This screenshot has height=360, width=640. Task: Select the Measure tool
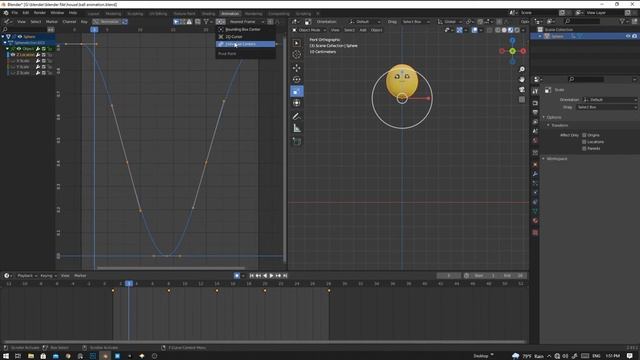(297, 129)
